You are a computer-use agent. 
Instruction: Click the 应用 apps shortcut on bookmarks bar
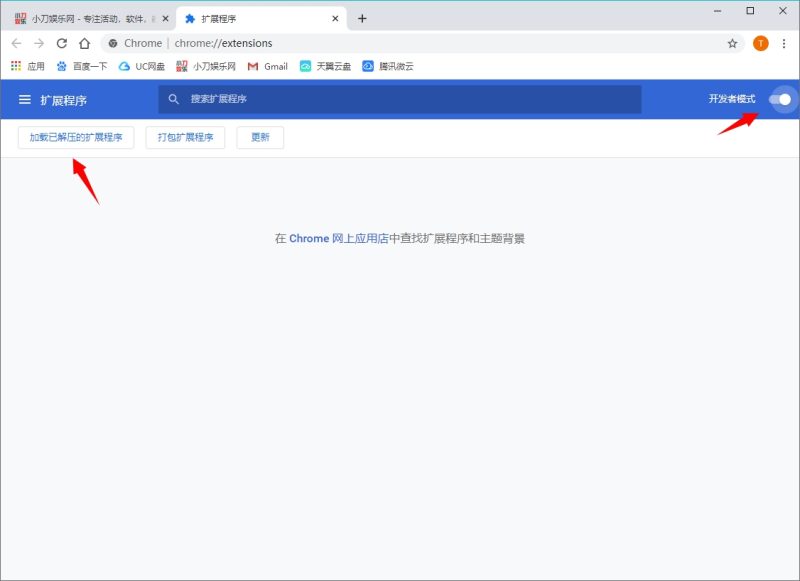click(x=28, y=68)
